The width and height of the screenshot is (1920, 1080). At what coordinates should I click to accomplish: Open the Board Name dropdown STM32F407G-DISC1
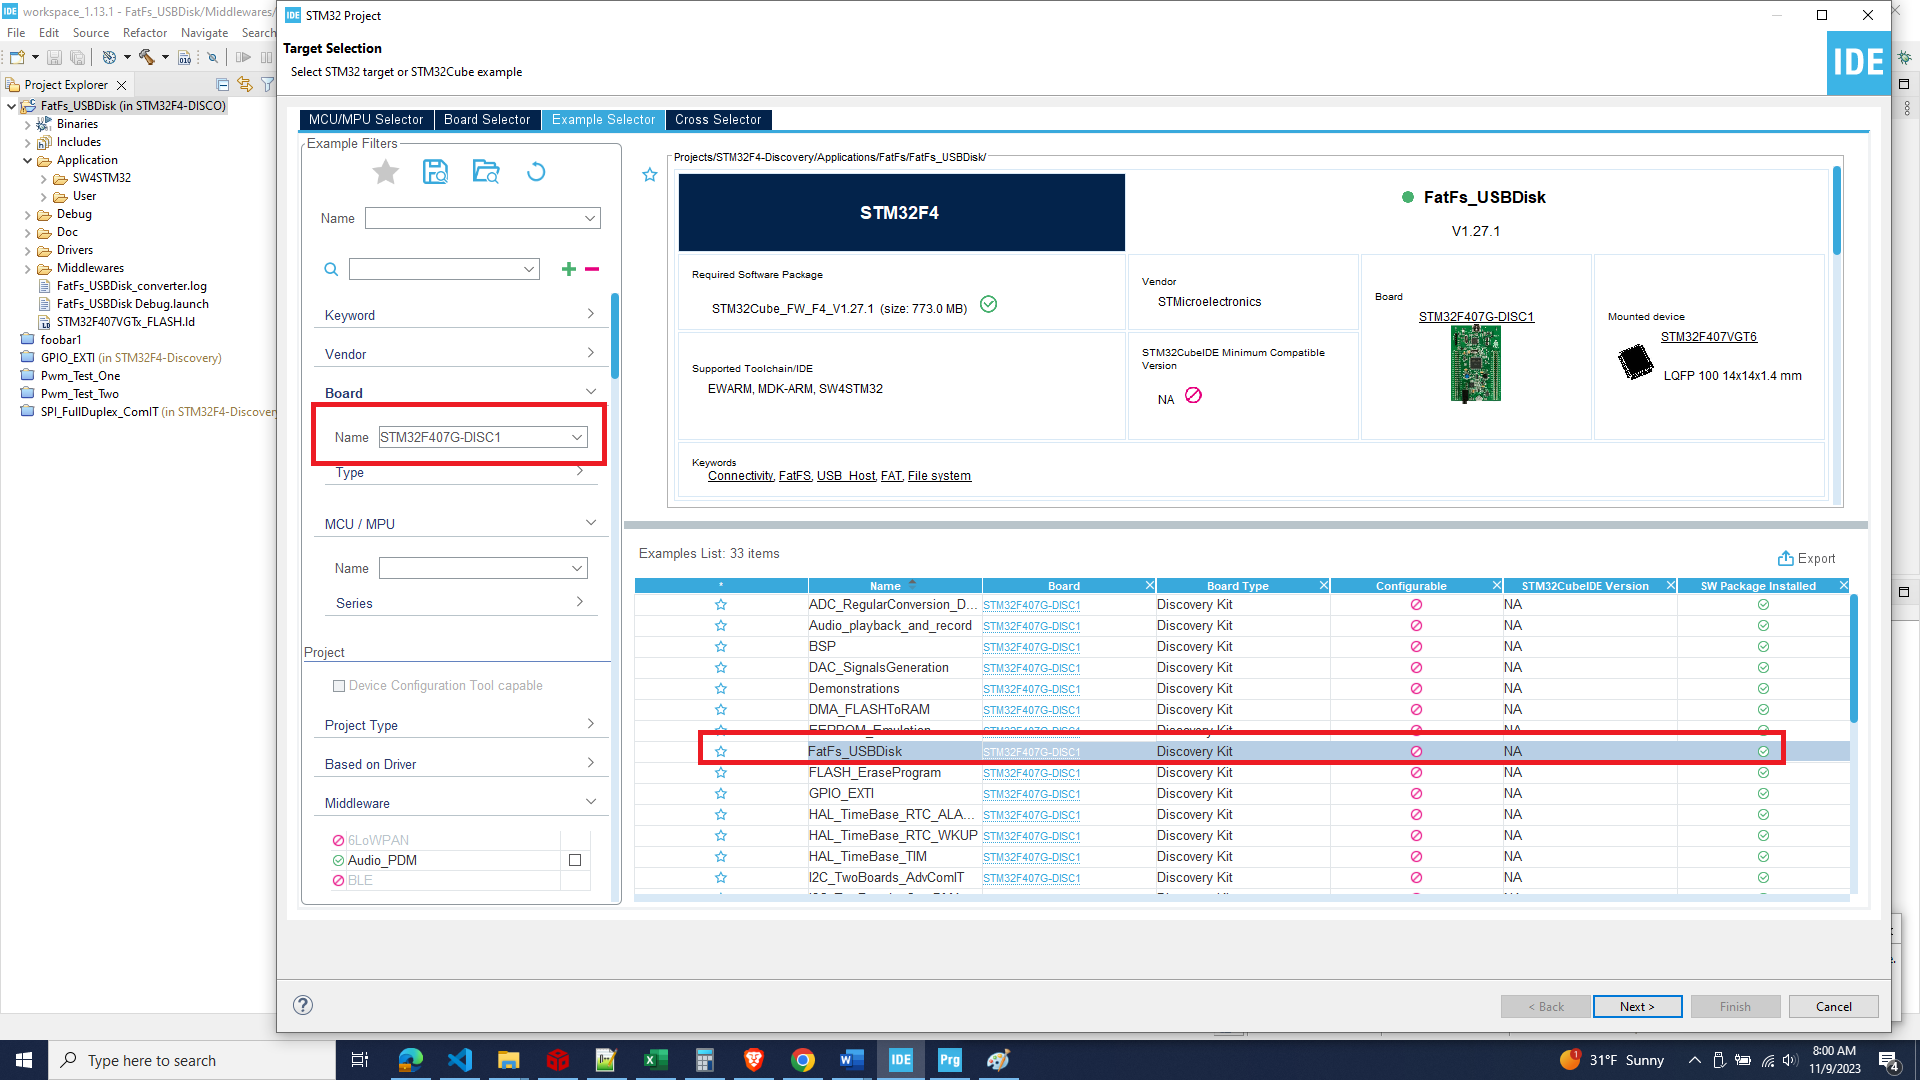(x=577, y=437)
